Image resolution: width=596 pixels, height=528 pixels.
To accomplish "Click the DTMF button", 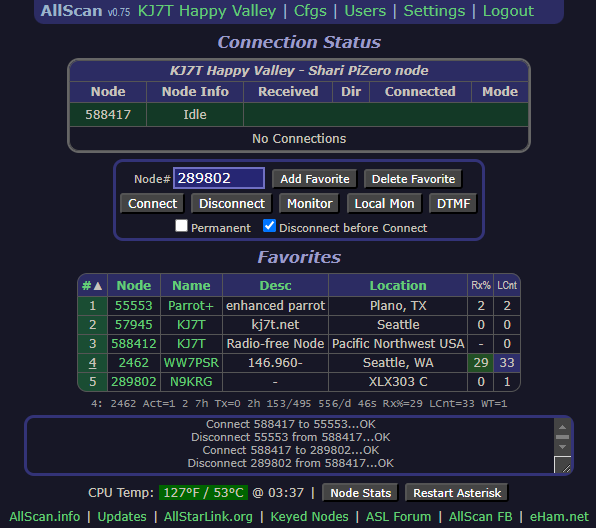I will point(453,203).
